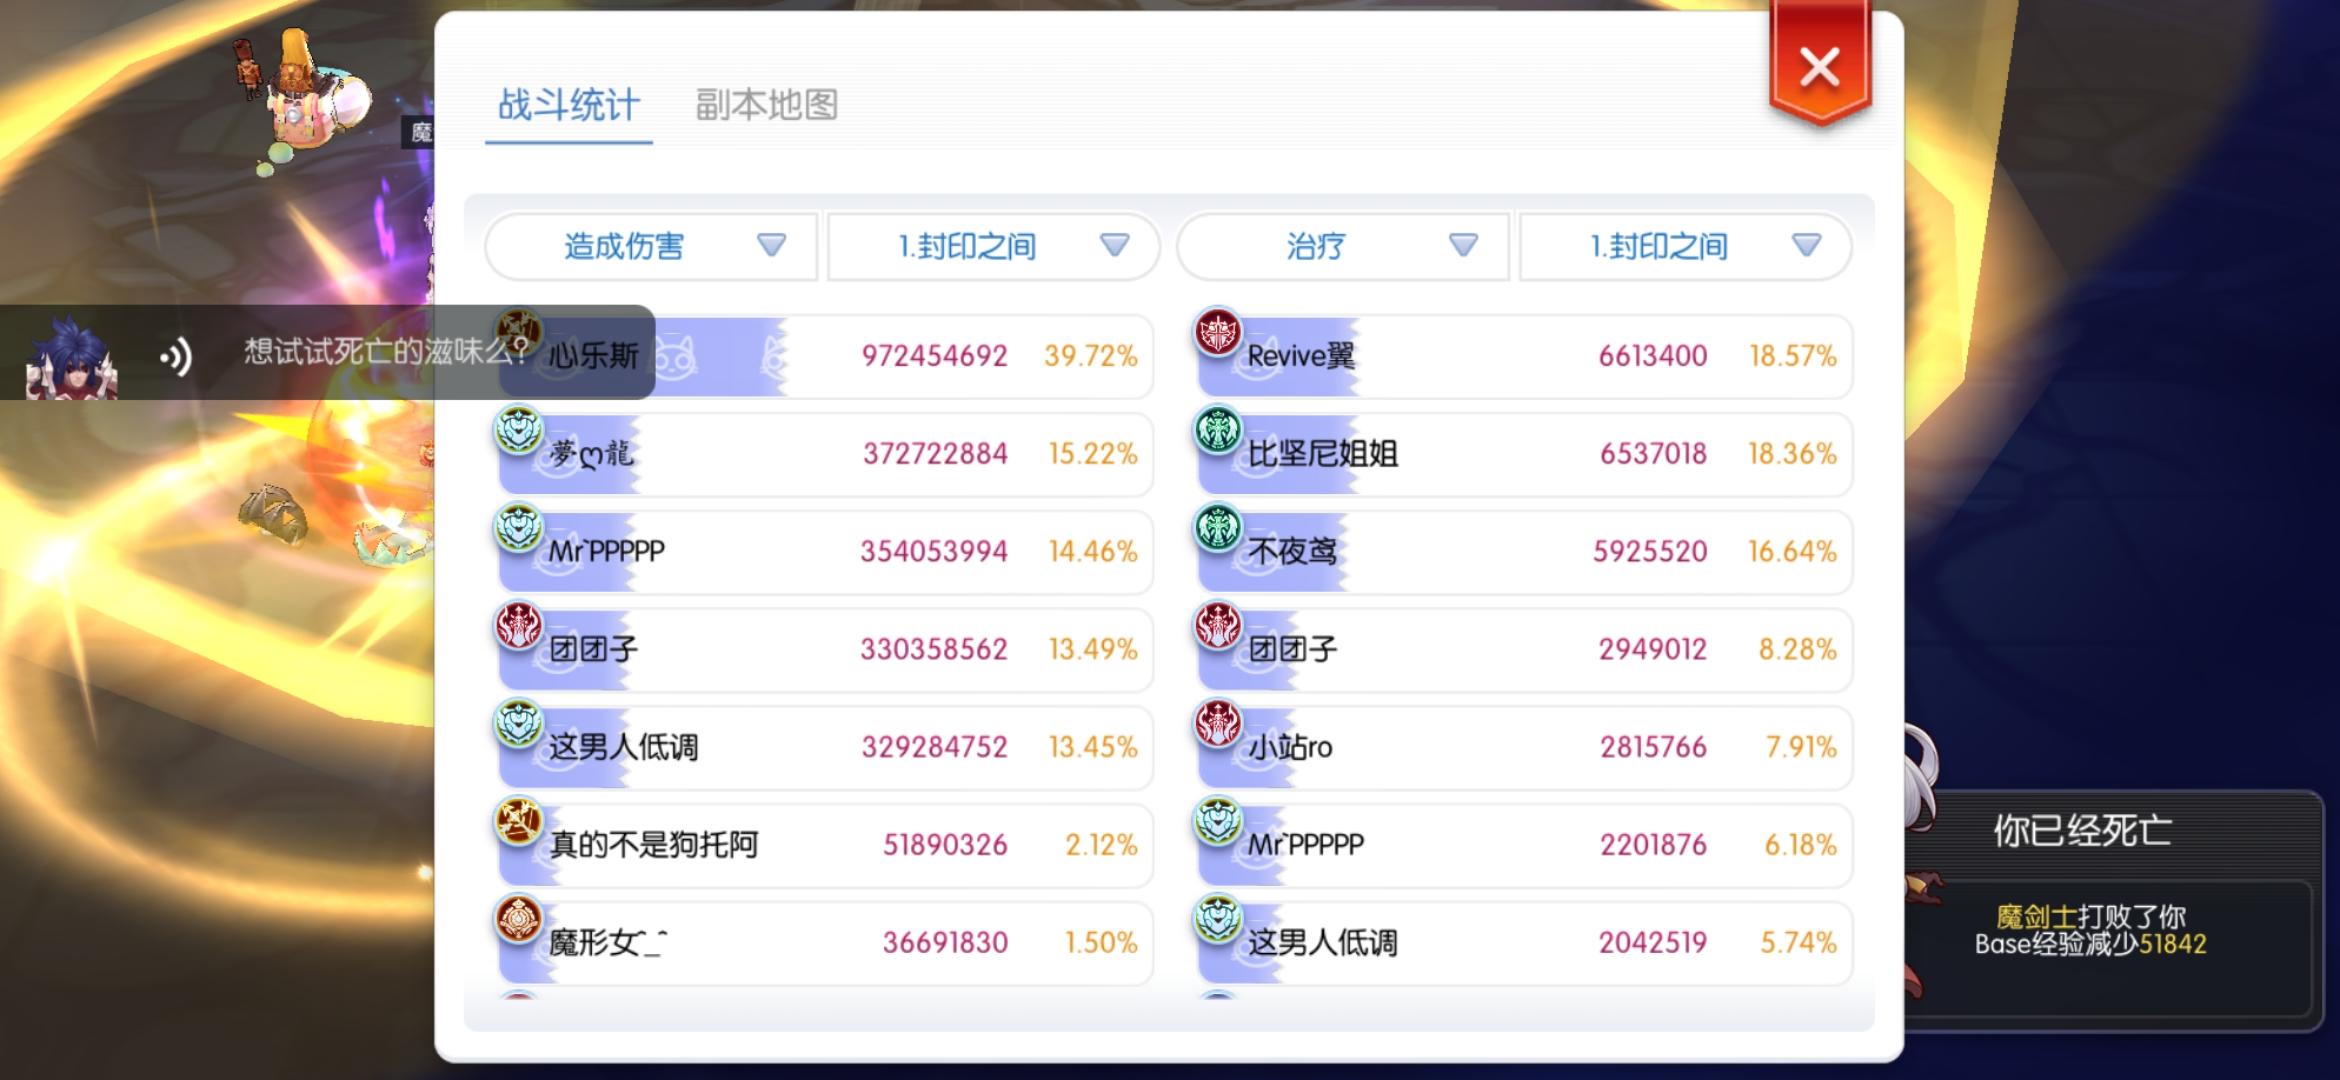Click the class icon beside Revive翼
This screenshot has width=2340, height=1080.
(1218, 332)
